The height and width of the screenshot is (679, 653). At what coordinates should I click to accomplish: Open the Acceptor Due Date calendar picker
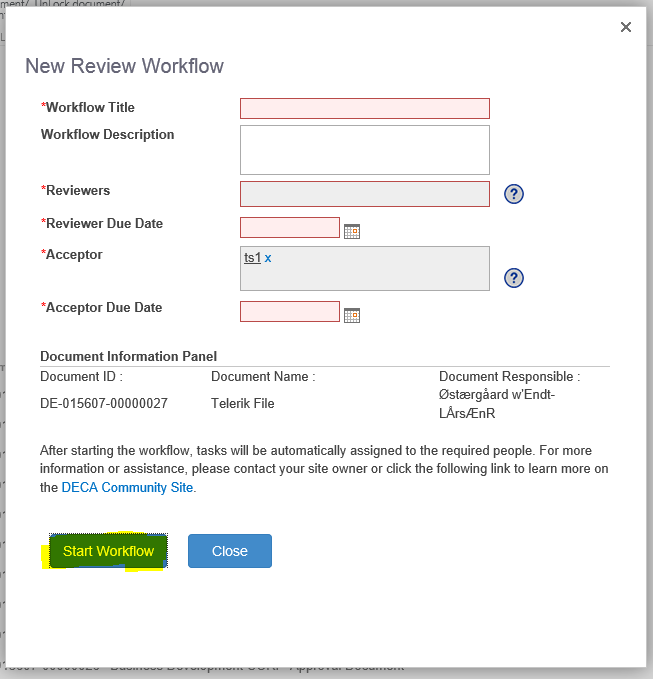[x=351, y=315]
